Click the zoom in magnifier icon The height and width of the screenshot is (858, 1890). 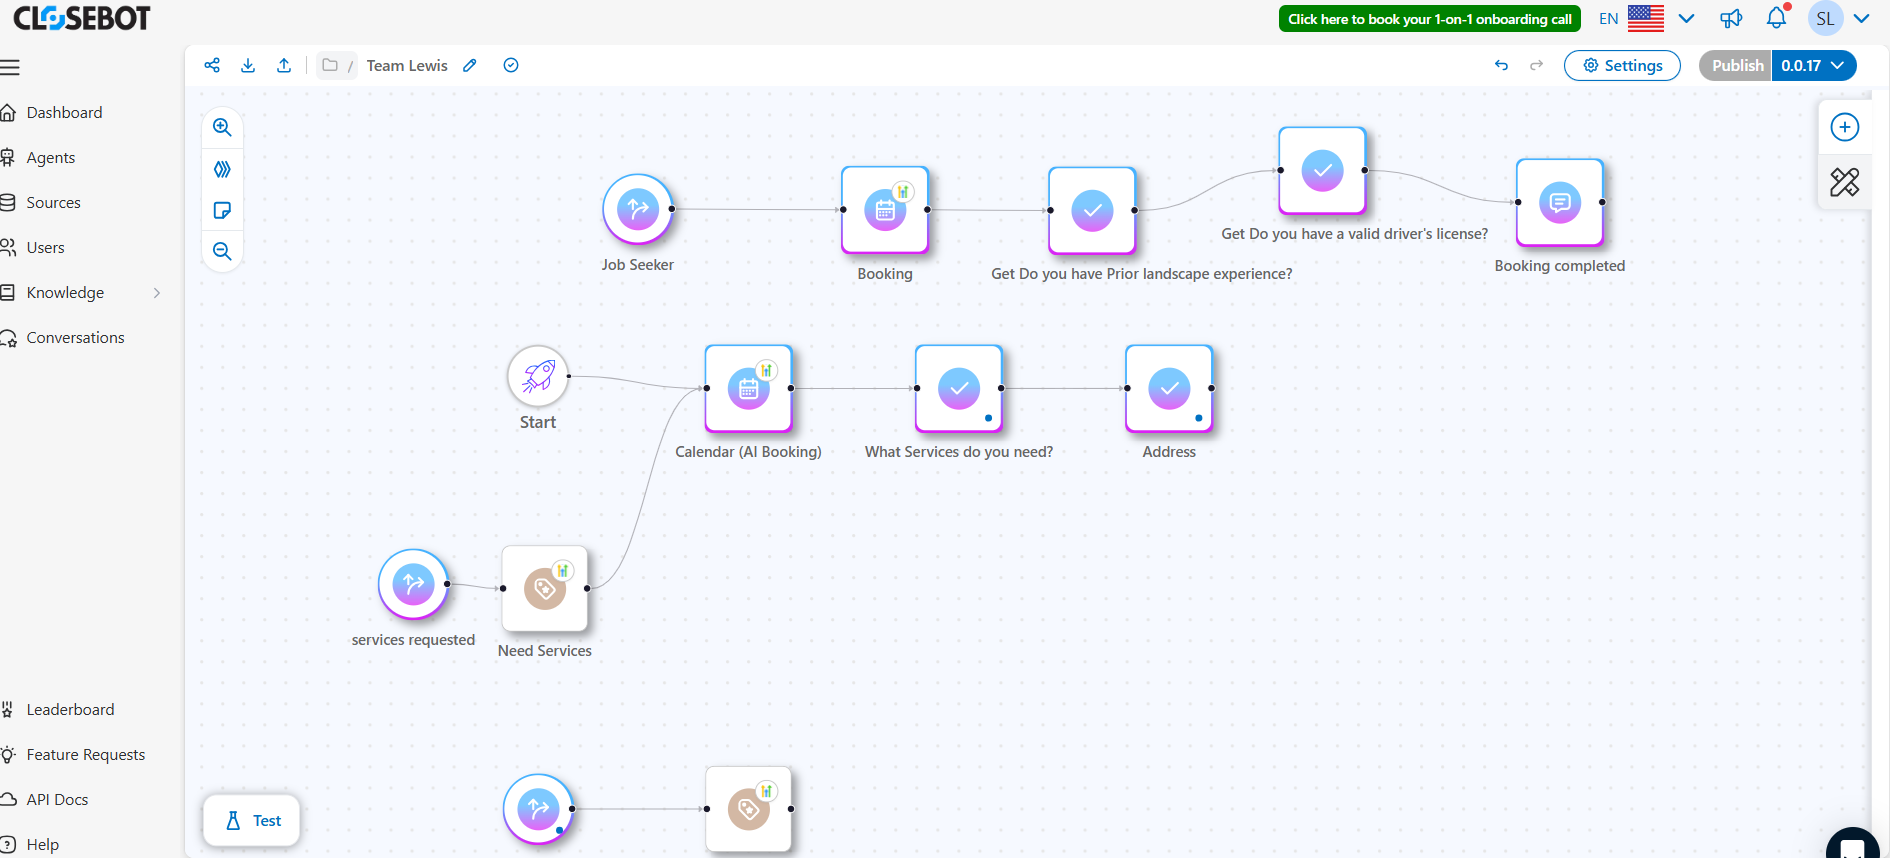[222, 128]
